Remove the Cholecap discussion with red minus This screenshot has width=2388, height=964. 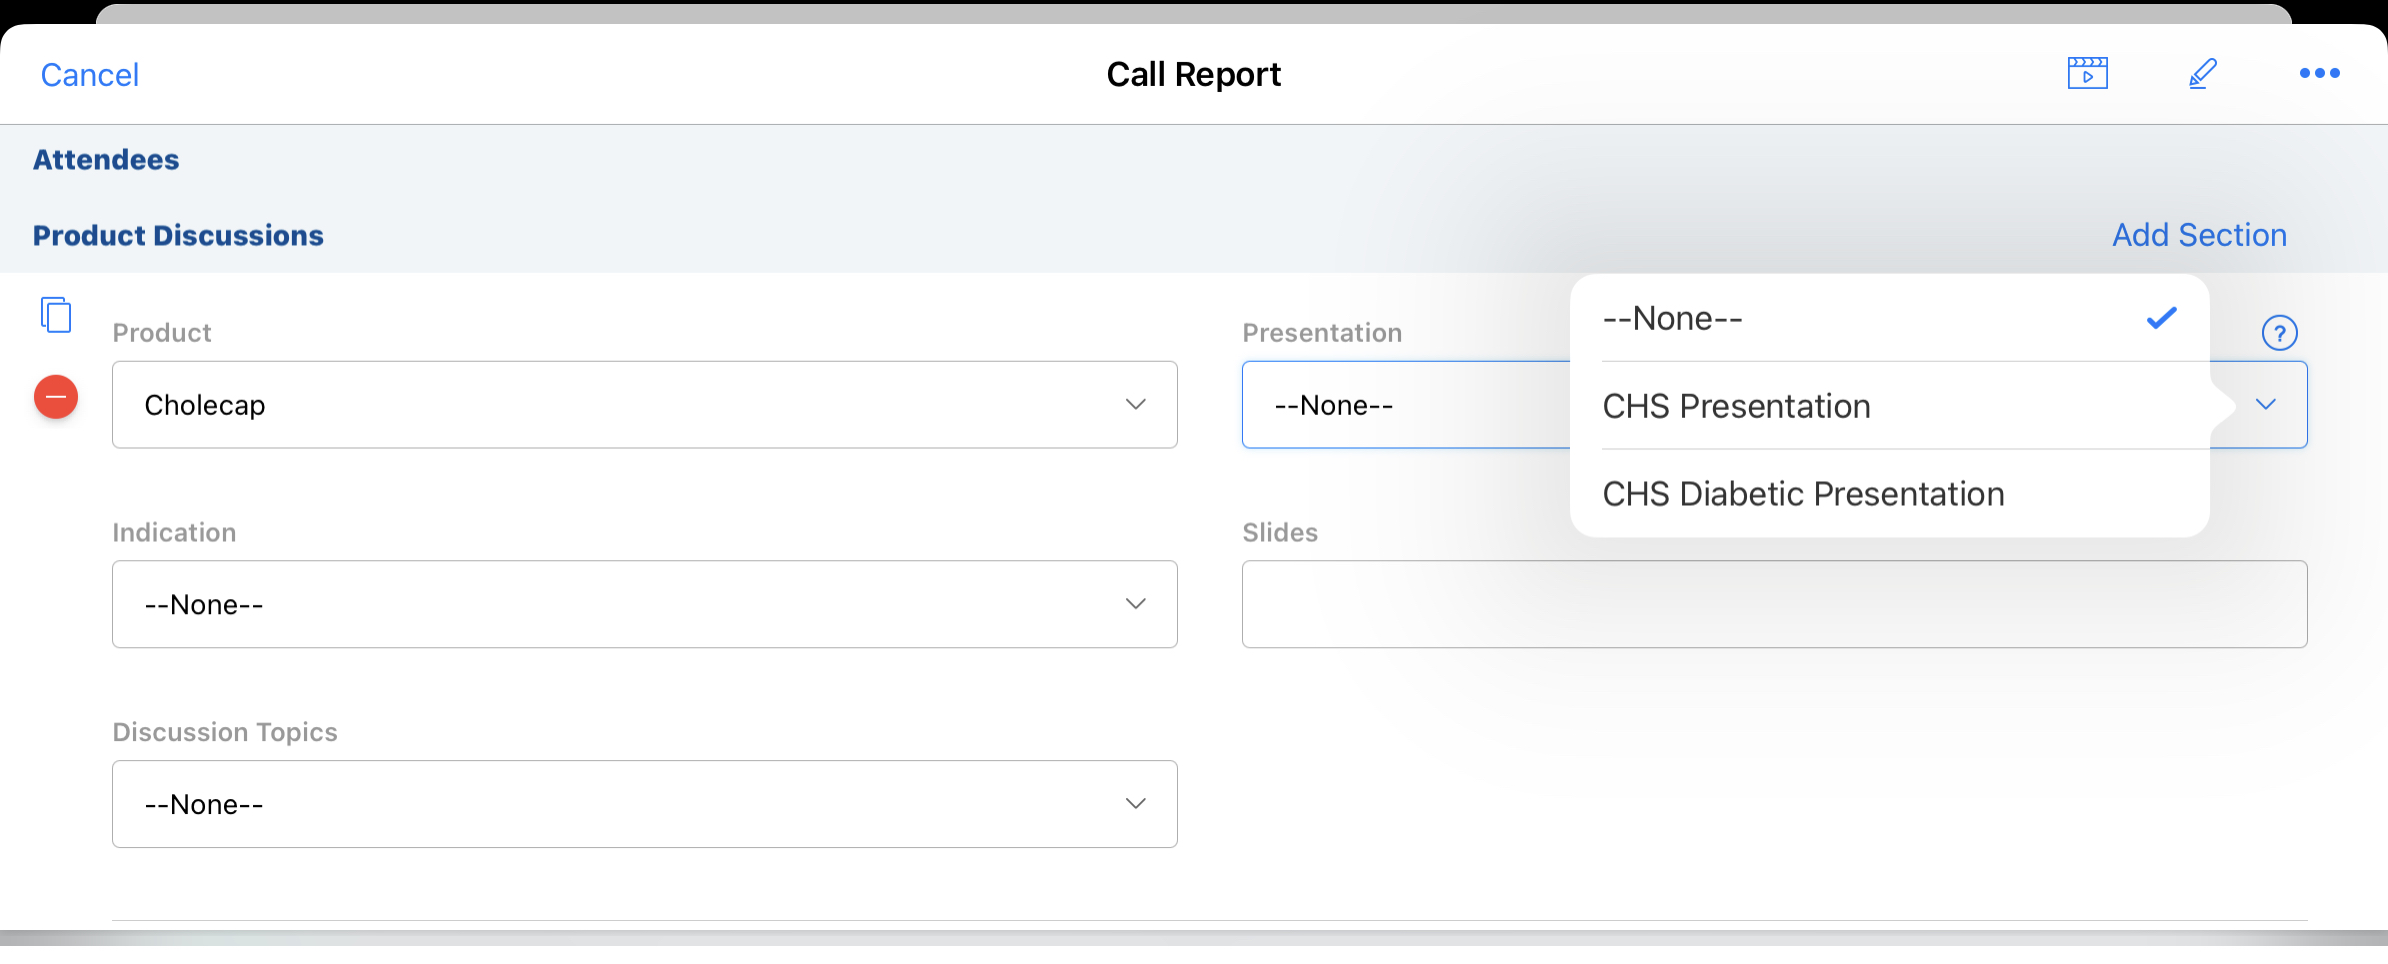[x=56, y=397]
